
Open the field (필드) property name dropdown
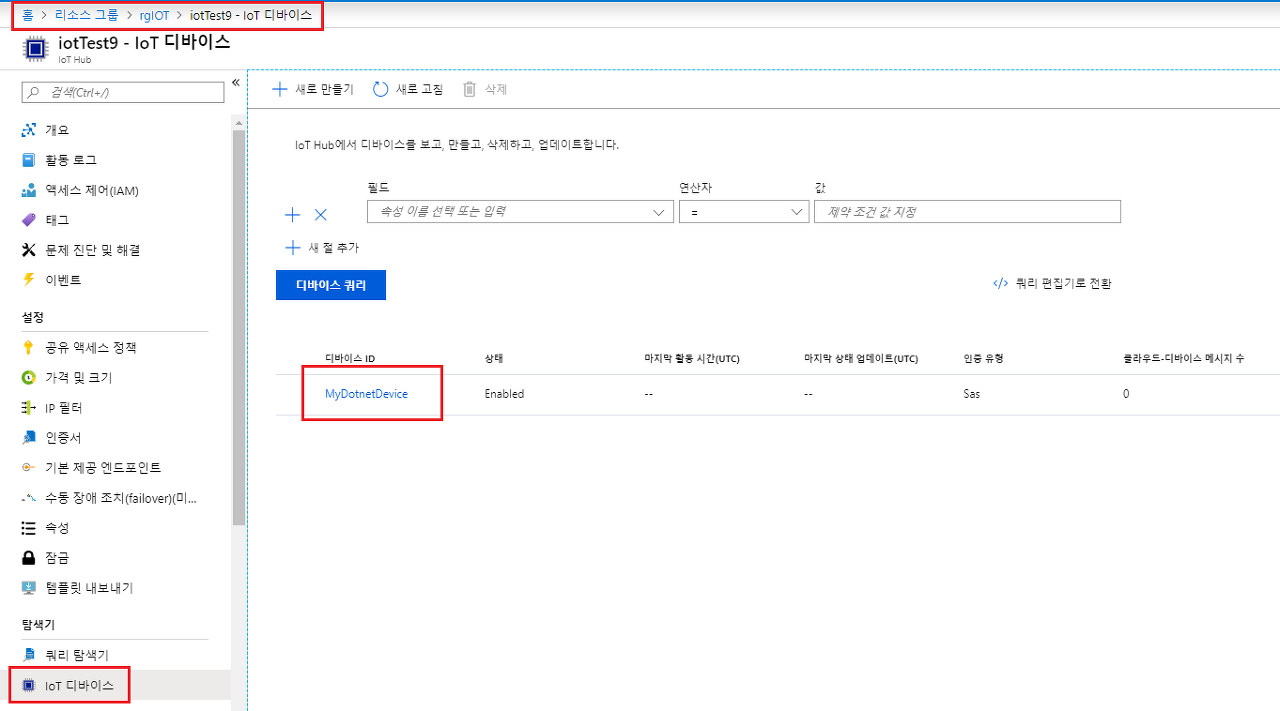pyautogui.click(x=520, y=212)
